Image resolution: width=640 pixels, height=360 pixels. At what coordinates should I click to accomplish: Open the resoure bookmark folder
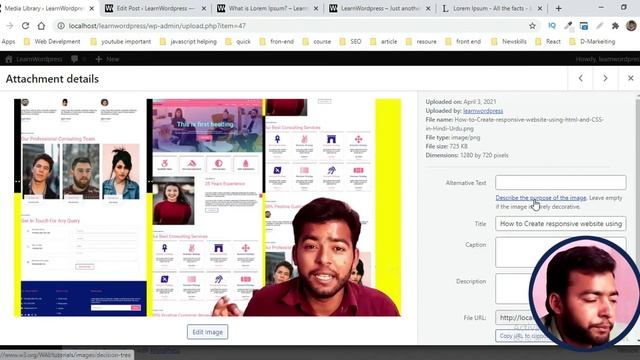421,42
